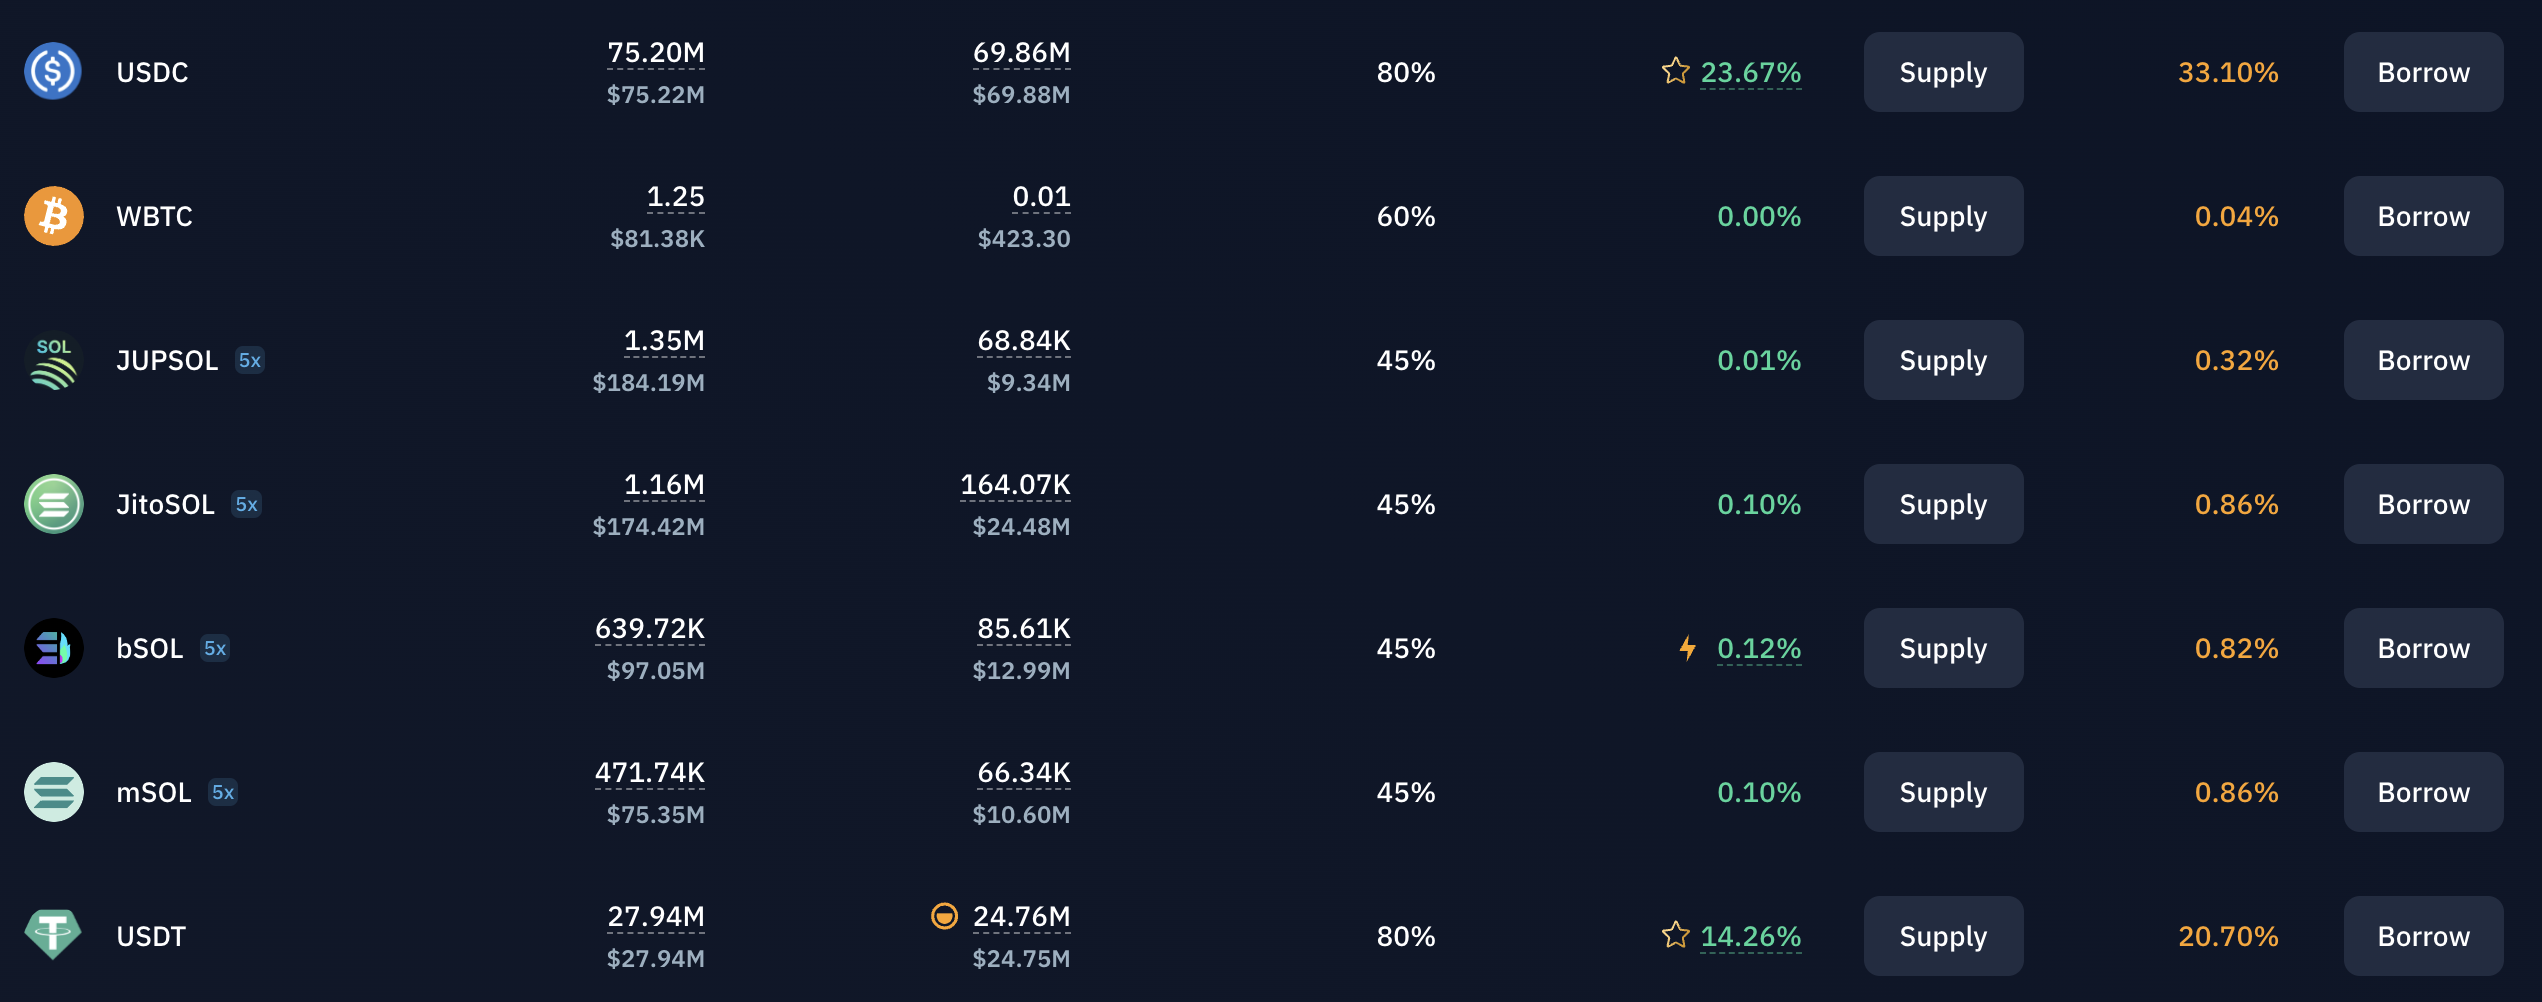The image size is (2542, 1002).
Task: Click the bSOL token icon
Action: point(53,648)
